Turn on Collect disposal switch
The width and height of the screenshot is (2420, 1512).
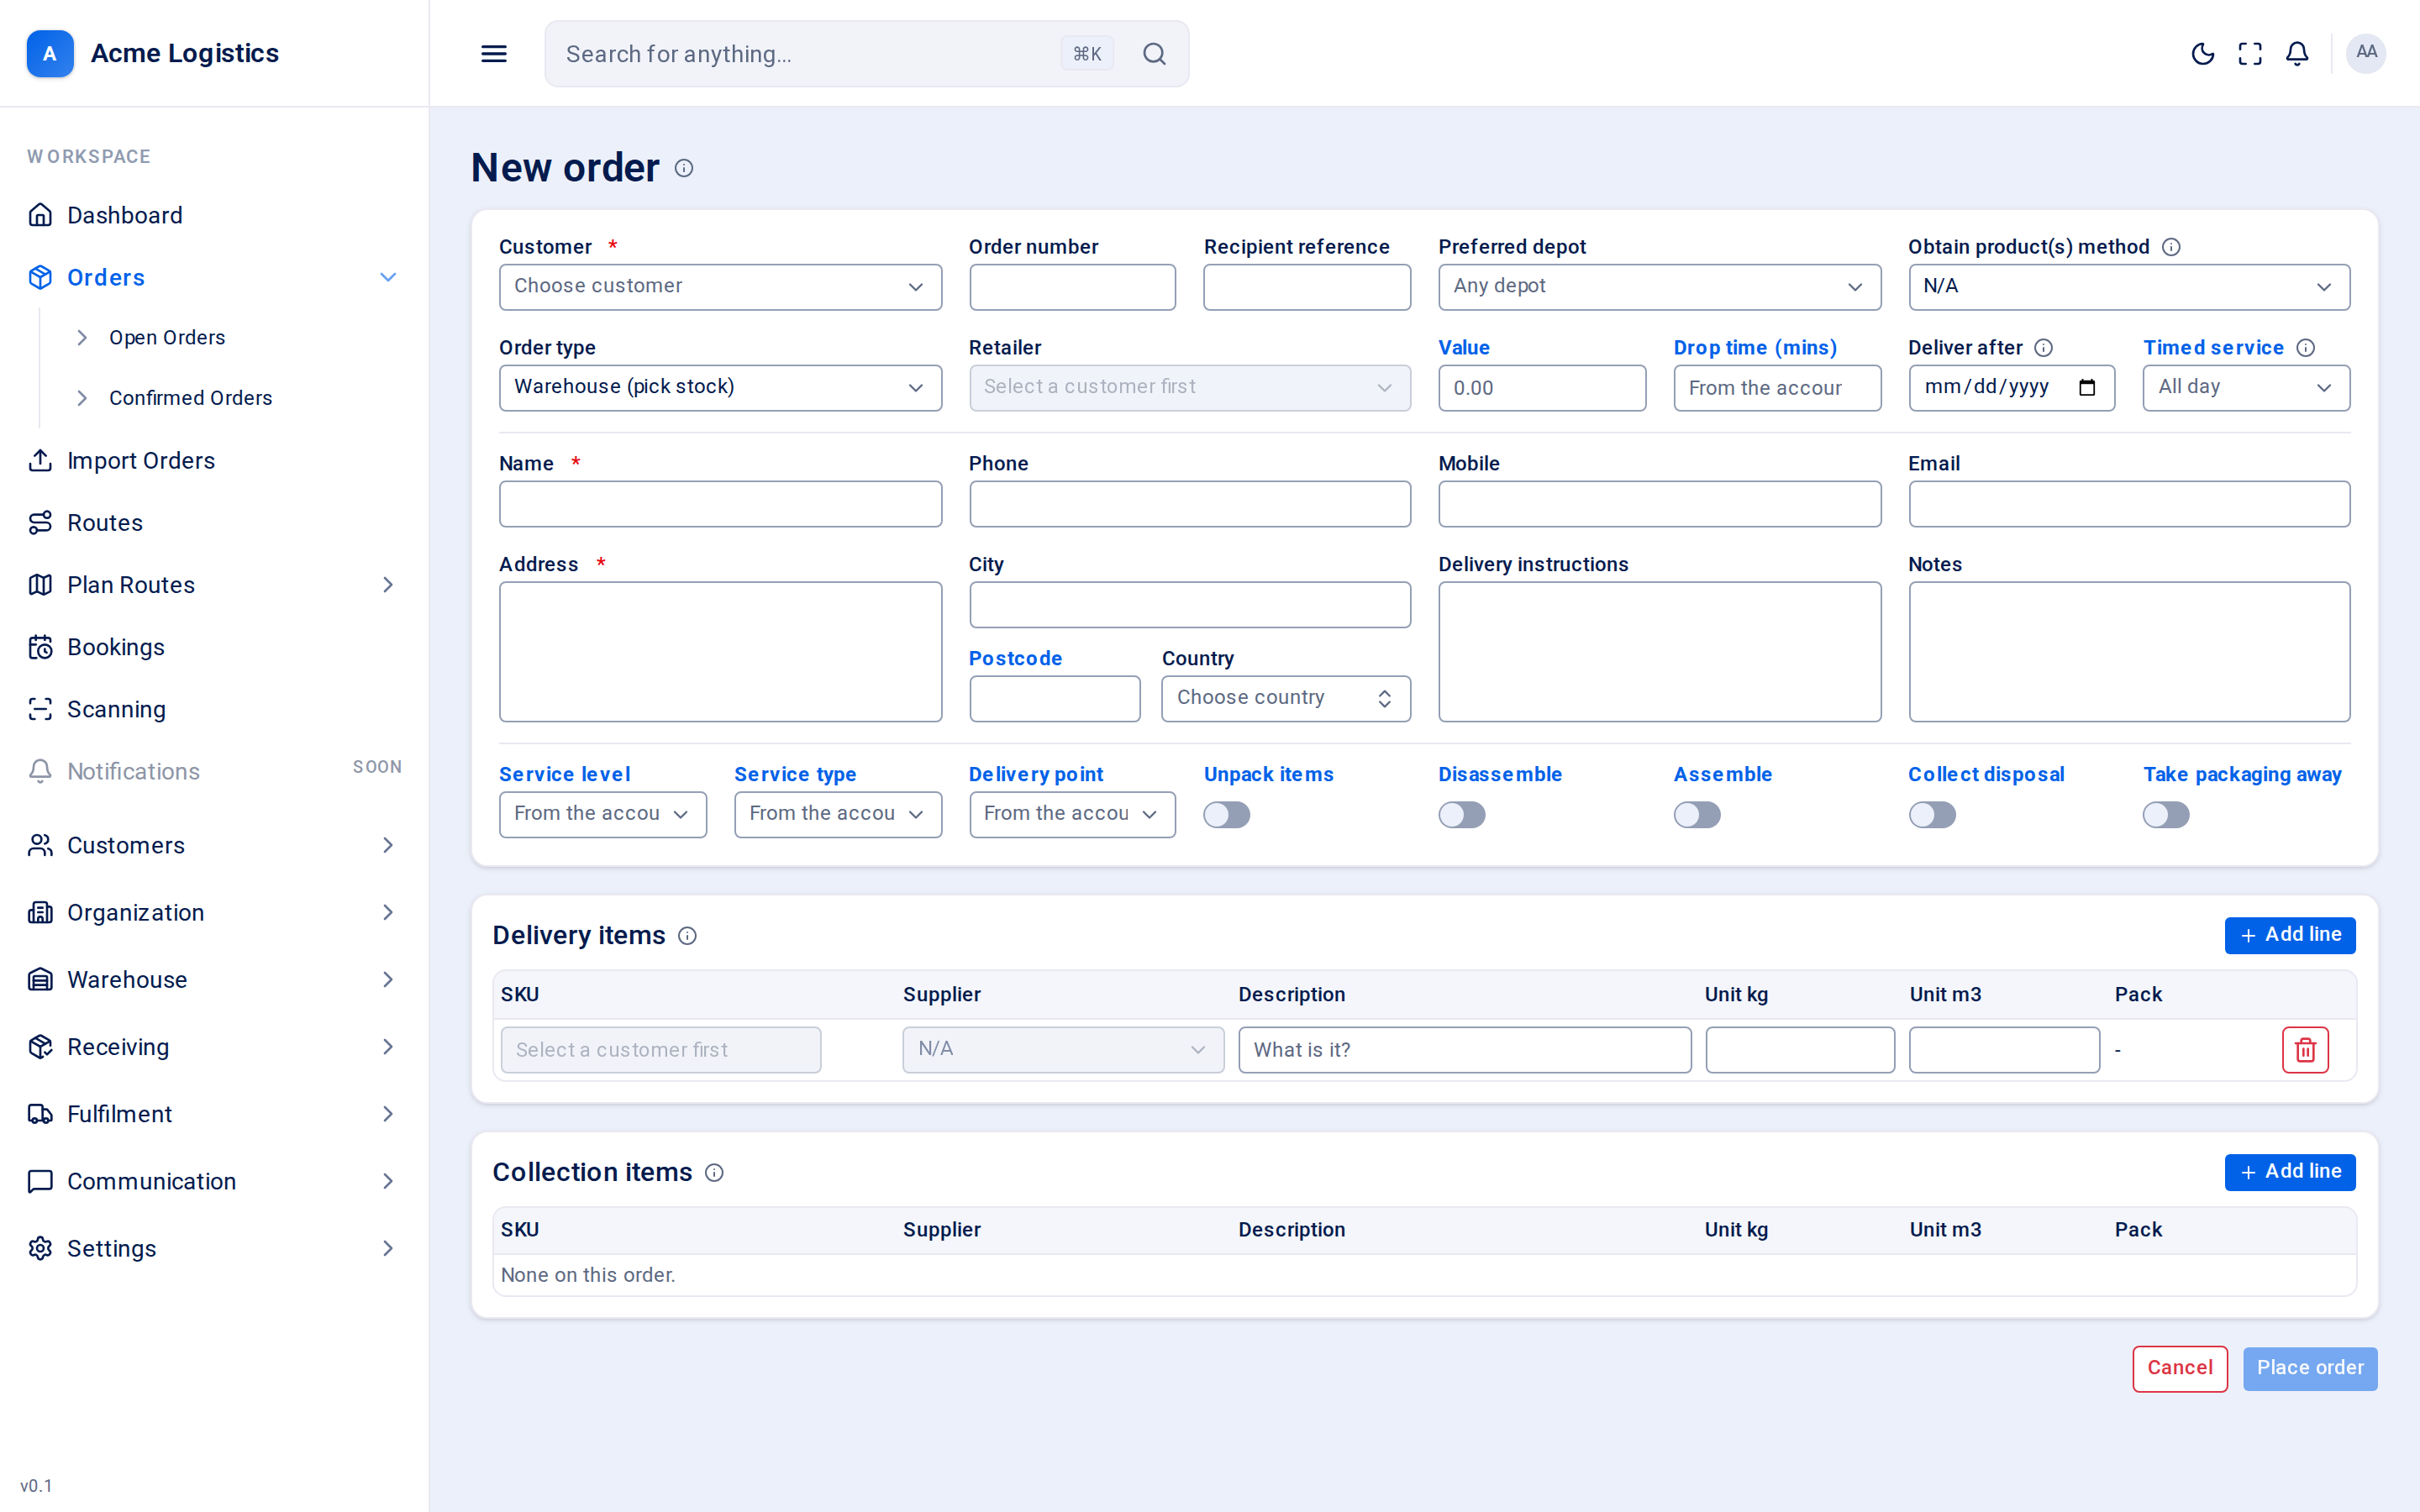click(x=1932, y=815)
